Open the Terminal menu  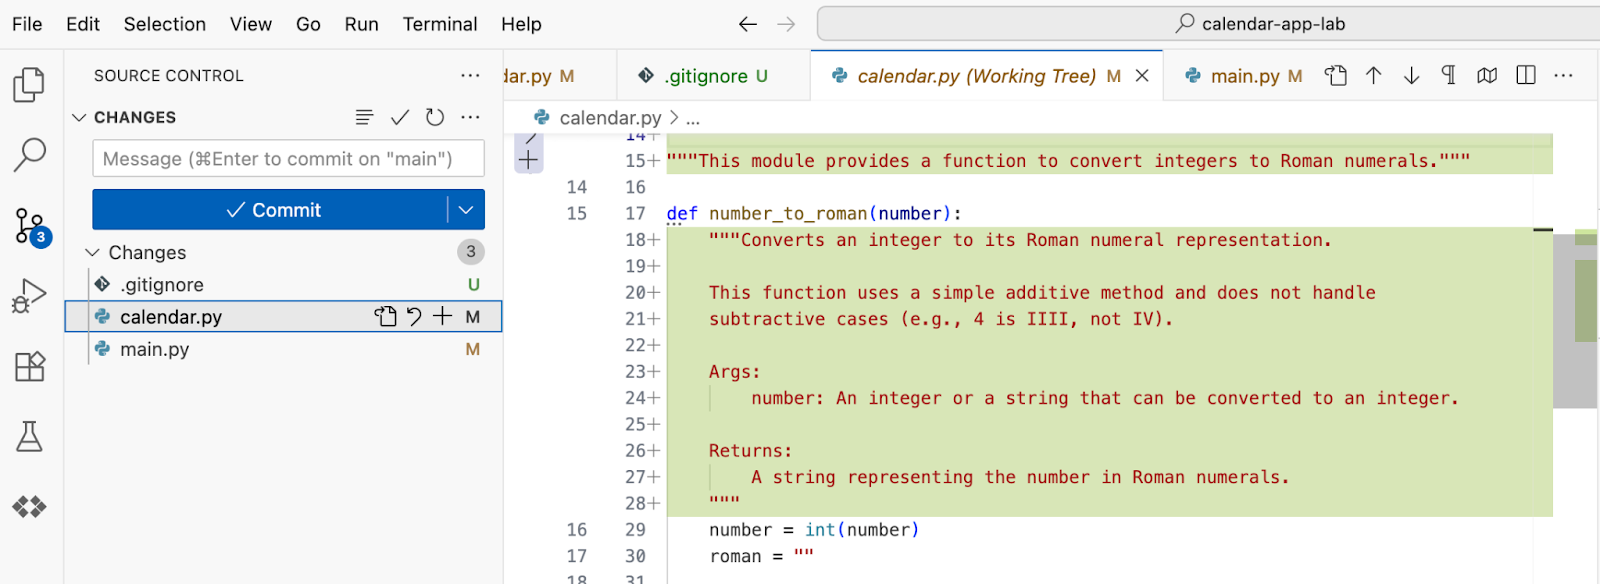(x=439, y=24)
